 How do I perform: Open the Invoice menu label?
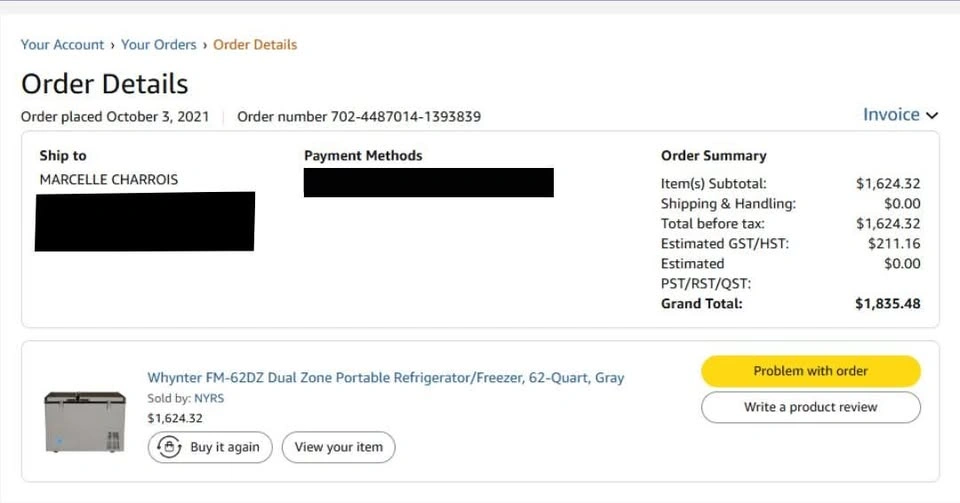891,115
